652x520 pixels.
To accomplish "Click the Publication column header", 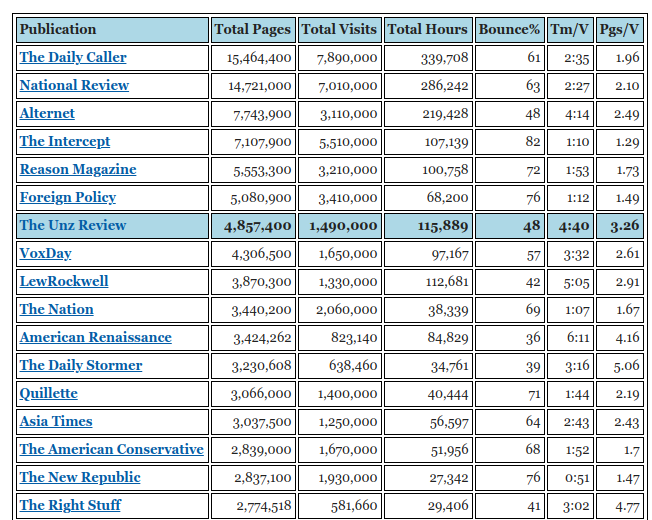I will [112, 30].
